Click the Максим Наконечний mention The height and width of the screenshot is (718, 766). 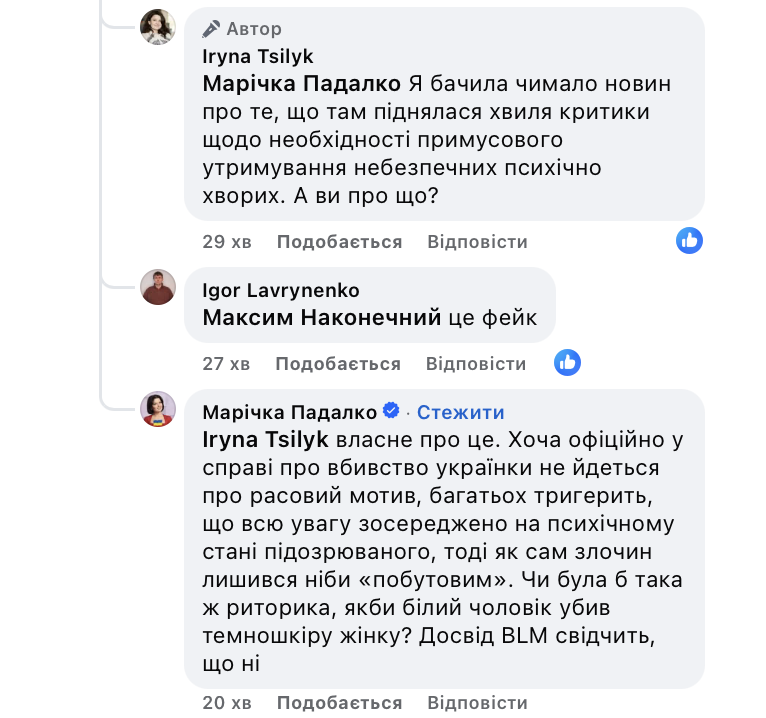pos(321,319)
